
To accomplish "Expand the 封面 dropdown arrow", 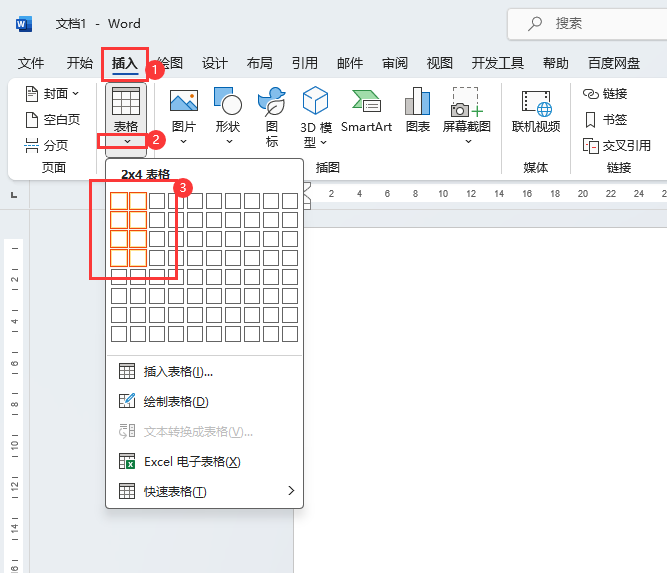I will (75, 94).
